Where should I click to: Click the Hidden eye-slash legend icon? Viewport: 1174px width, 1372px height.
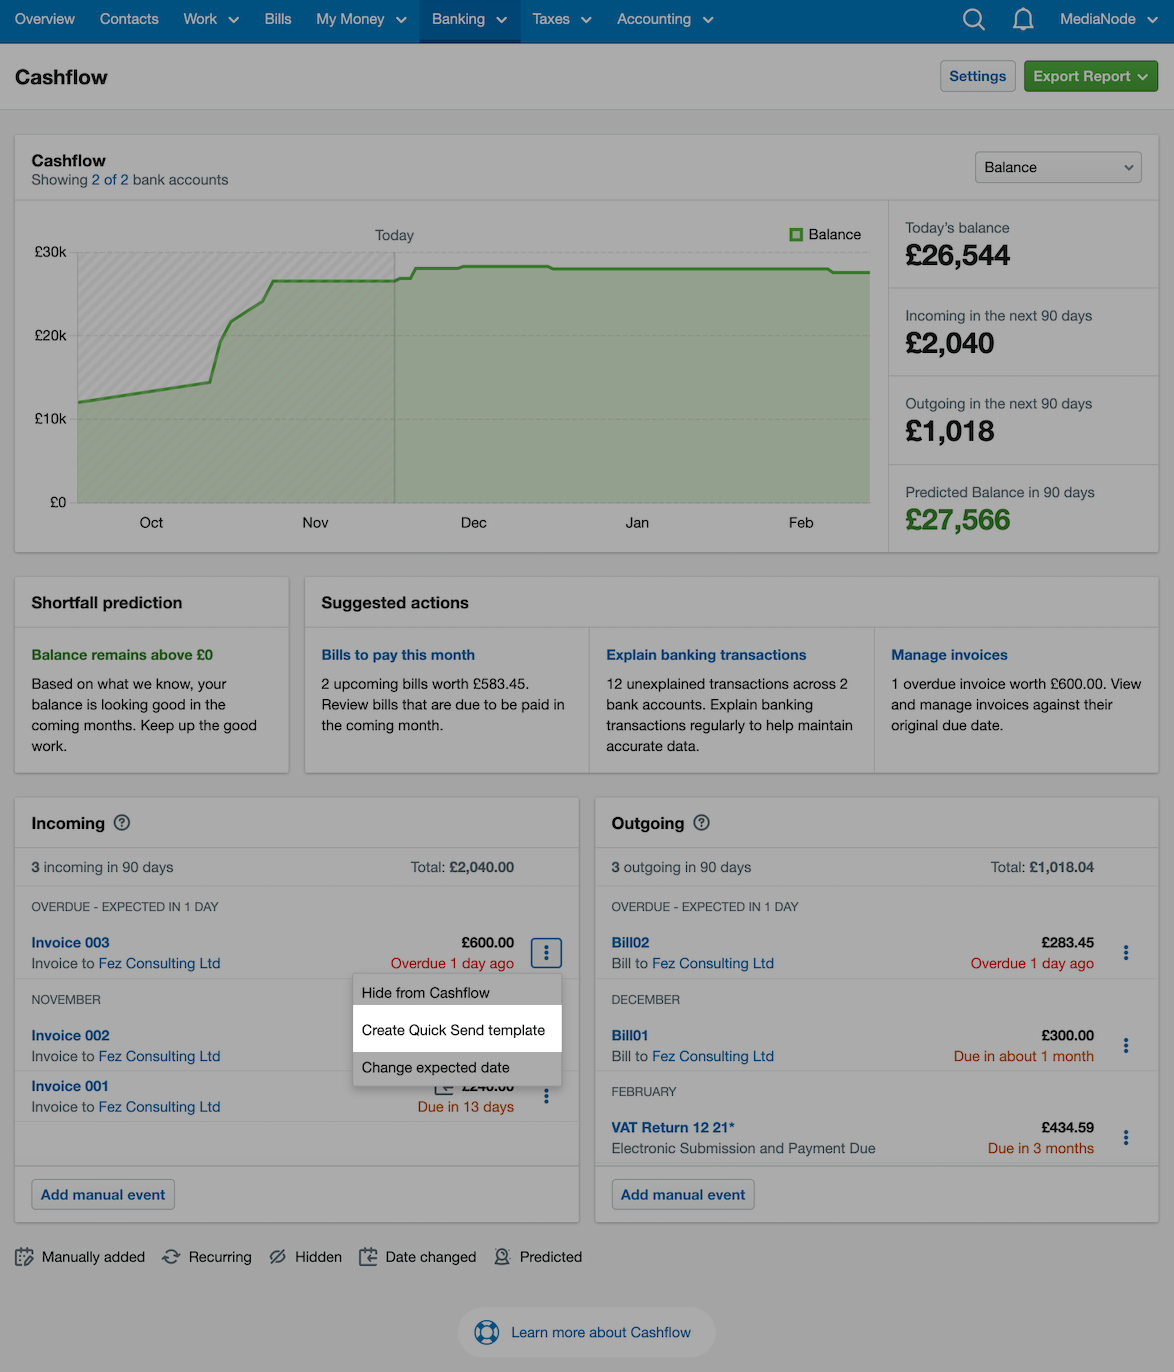(278, 1257)
